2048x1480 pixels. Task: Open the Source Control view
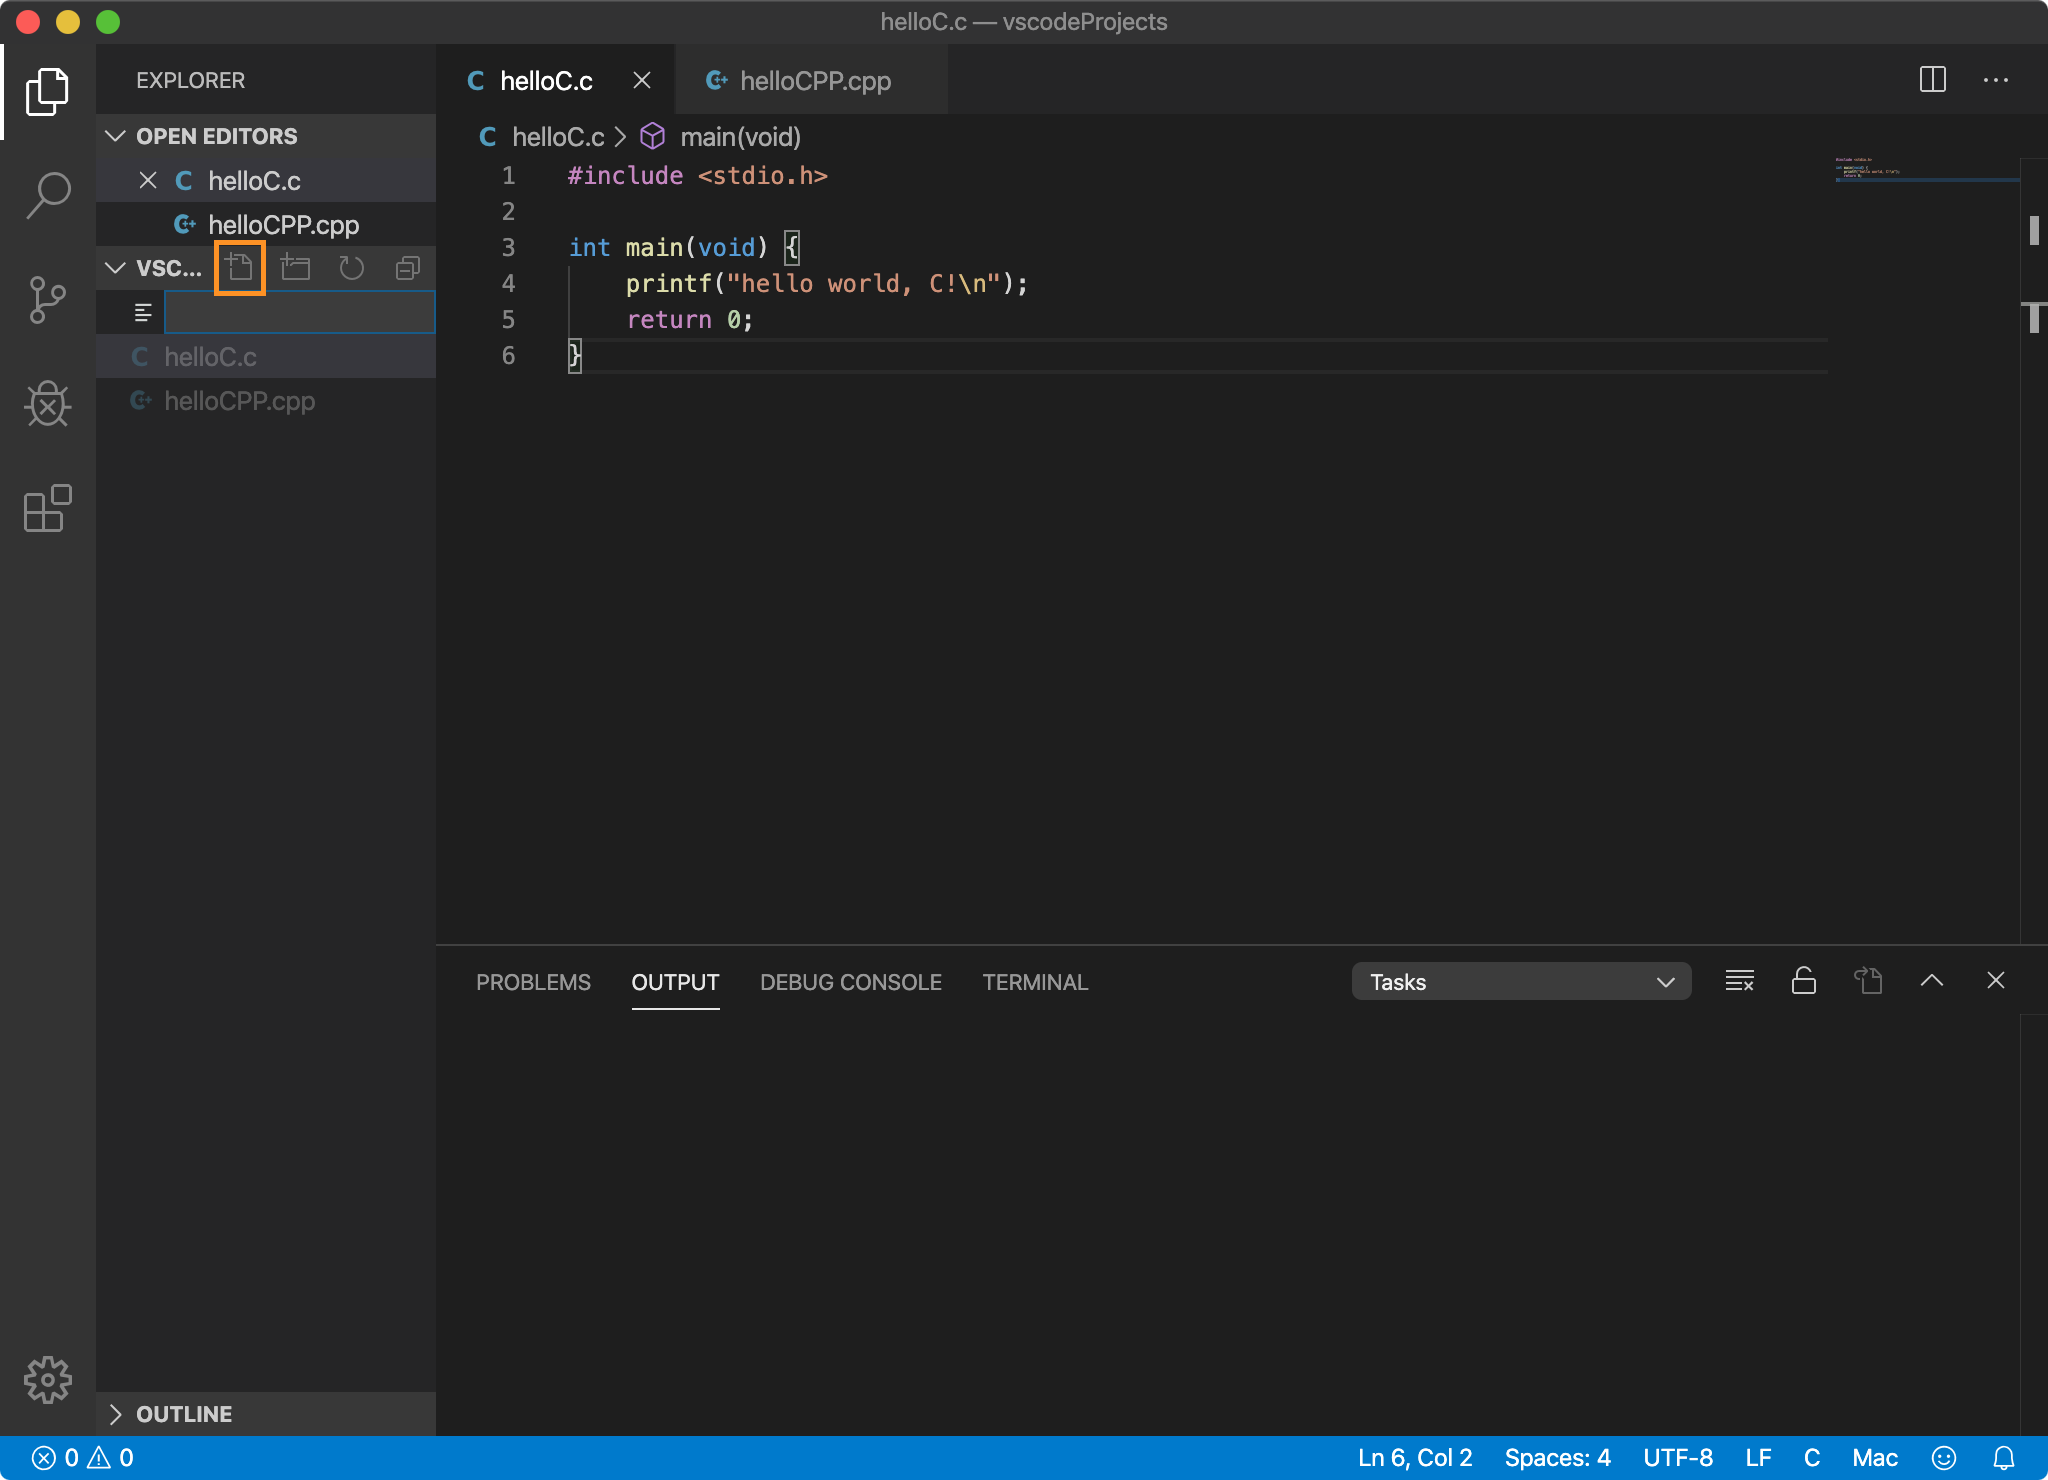[x=48, y=300]
